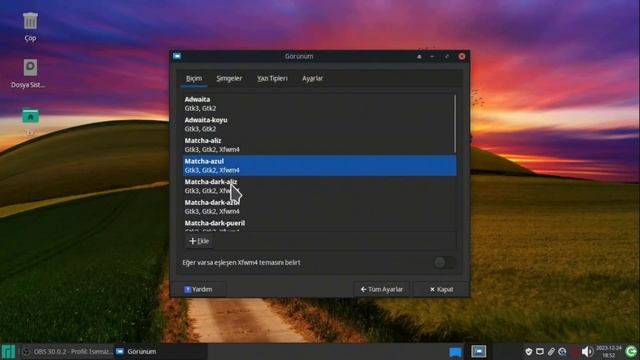Open the paperclip clipboard tray icon
Image resolution: width=640 pixels, height=360 pixels.
pyautogui.click(x=551, y=351)
